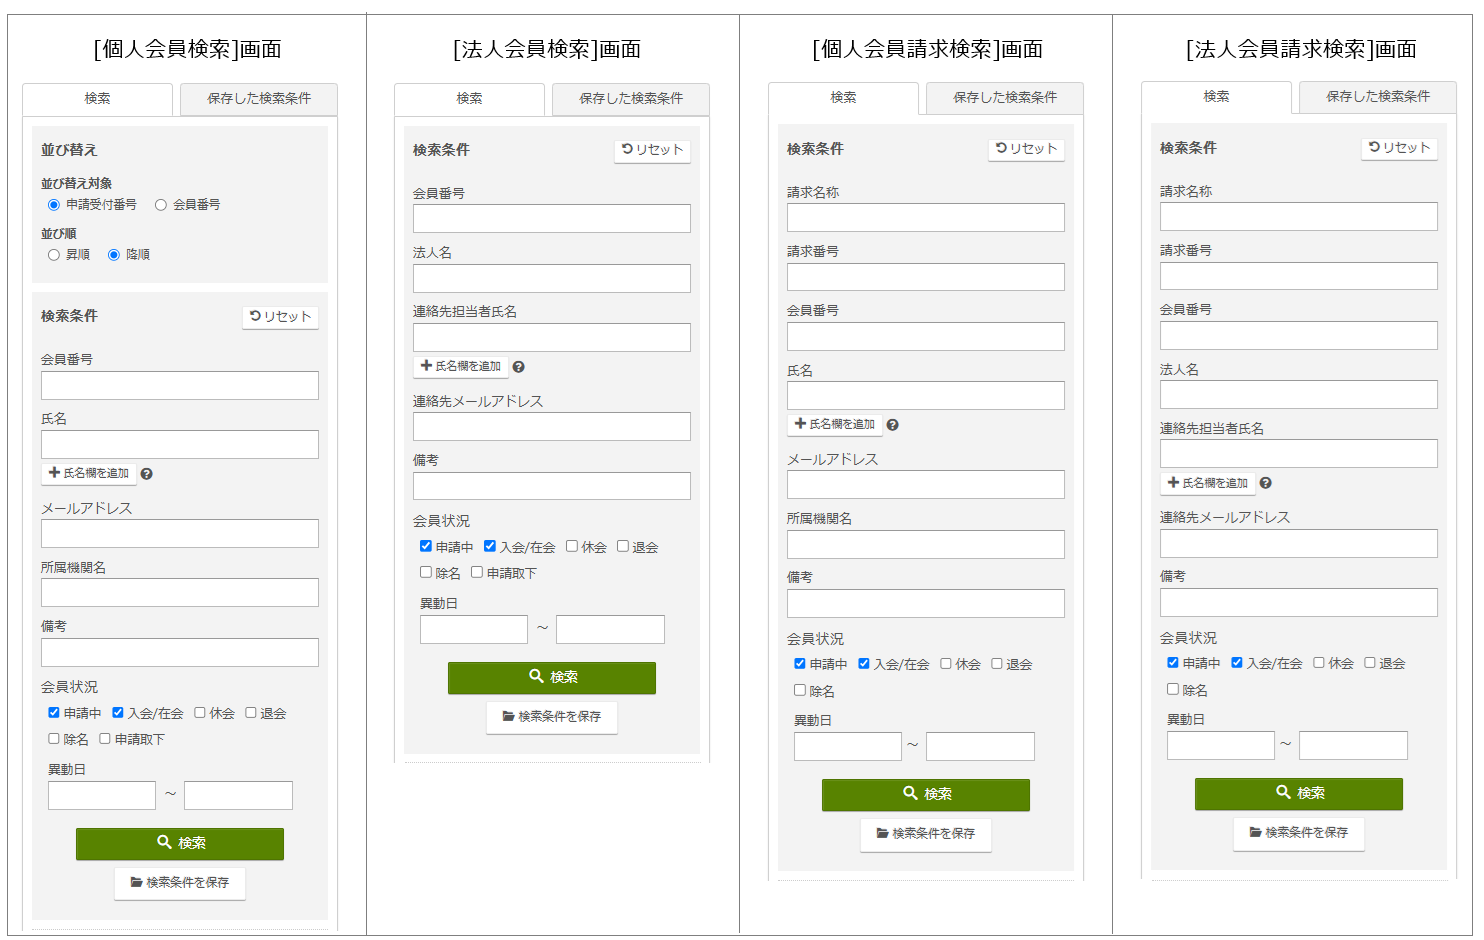The width and height of the screenshot is (1484, 940).
Task: Check 申請取下 in 個人会員検索 panel
Action: 105,739
